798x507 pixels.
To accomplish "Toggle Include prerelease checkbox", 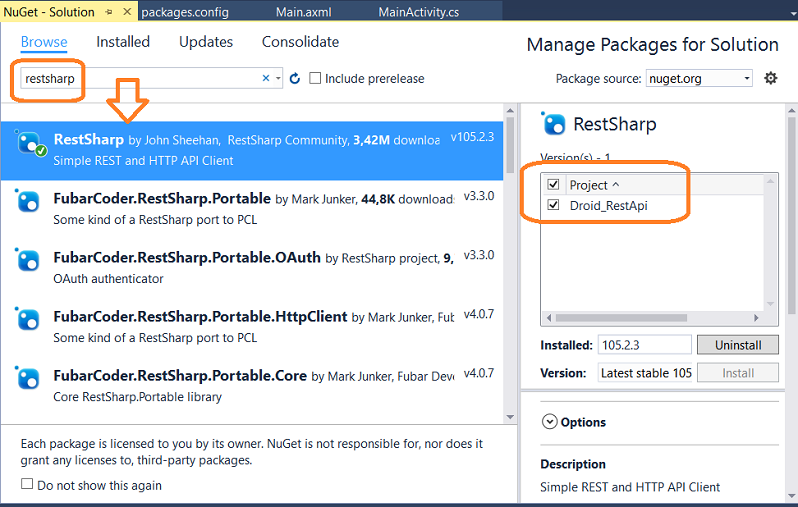I will click(x=315, y=78).
